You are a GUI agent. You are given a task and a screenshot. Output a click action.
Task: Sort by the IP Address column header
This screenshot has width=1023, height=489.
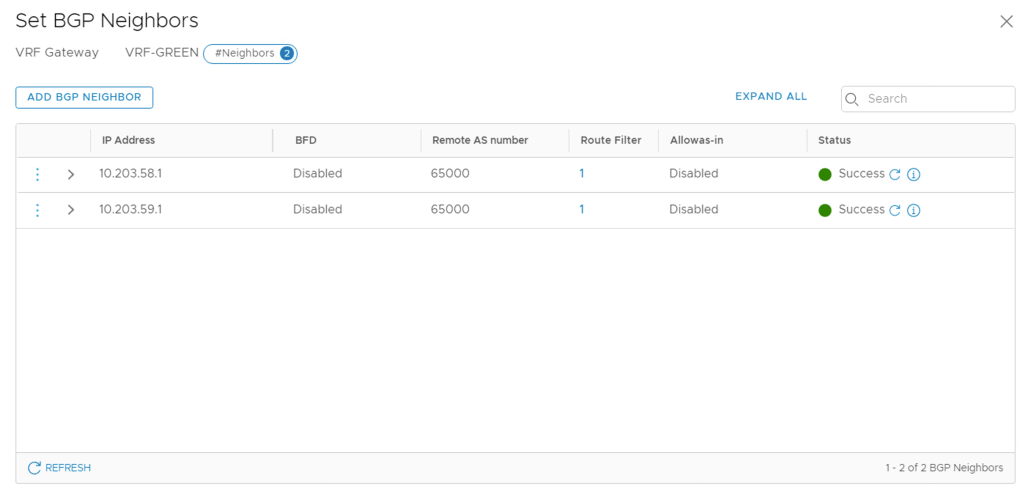[128, 140]
